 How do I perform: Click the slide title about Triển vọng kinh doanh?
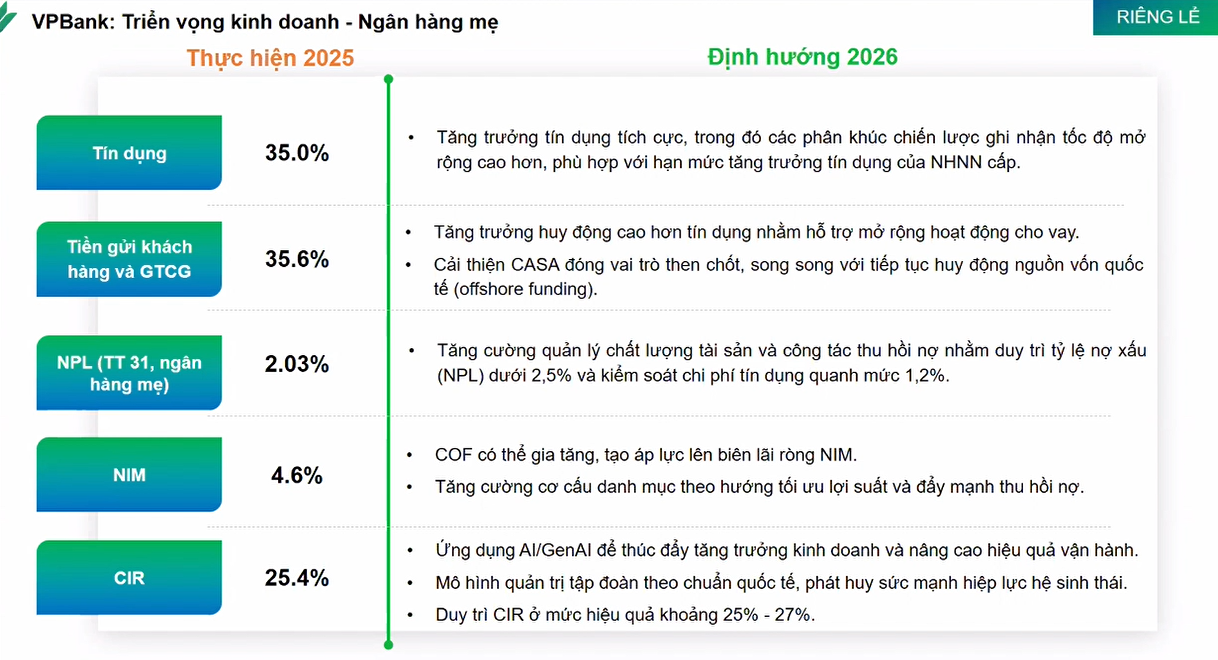[265, 21]
